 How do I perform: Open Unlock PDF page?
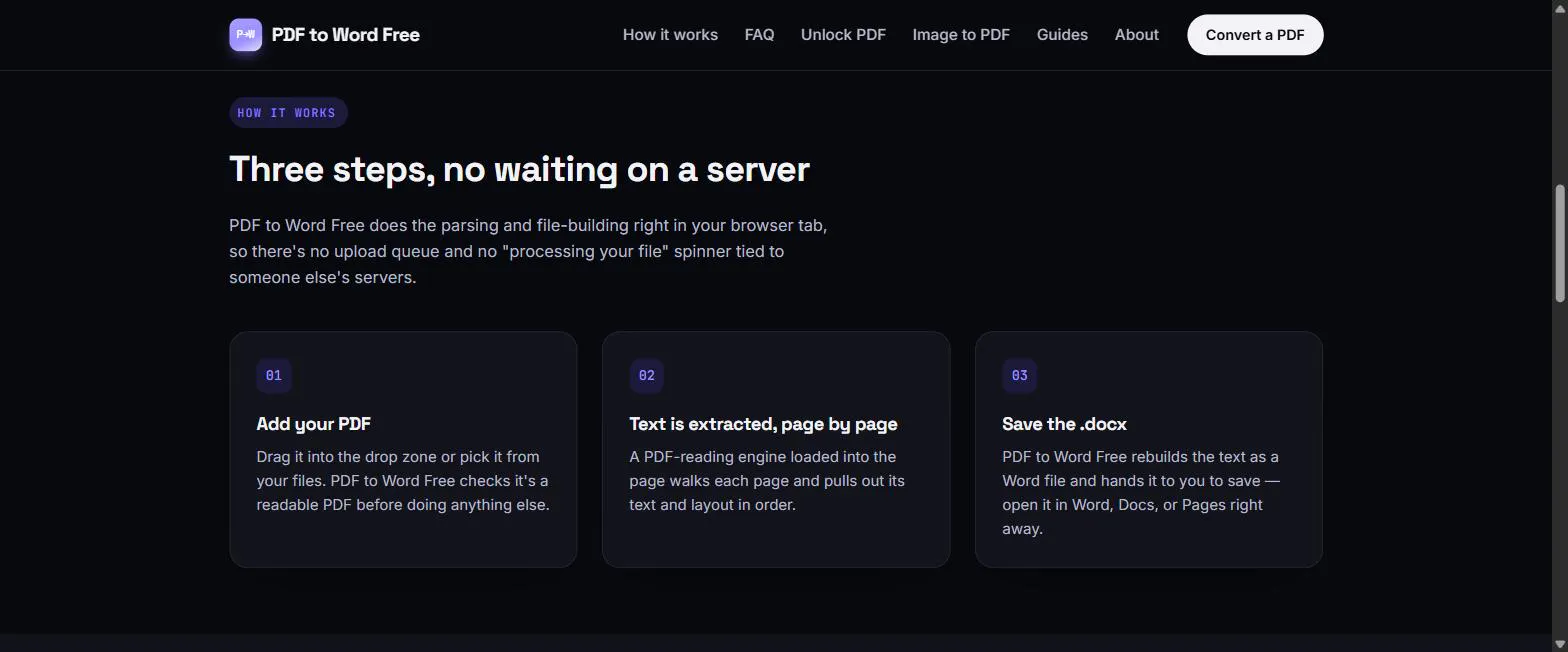(x=843, y=35)
